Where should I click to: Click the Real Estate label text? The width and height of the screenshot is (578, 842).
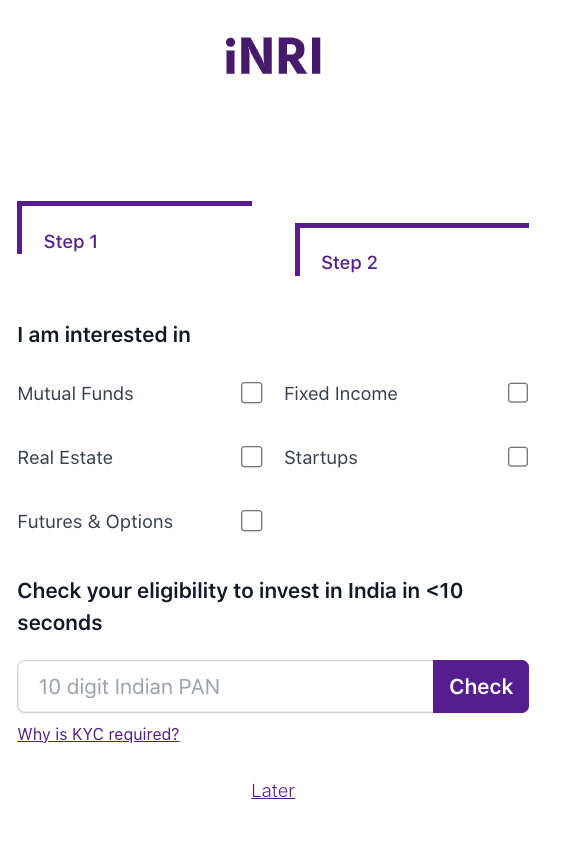[64, 457]
